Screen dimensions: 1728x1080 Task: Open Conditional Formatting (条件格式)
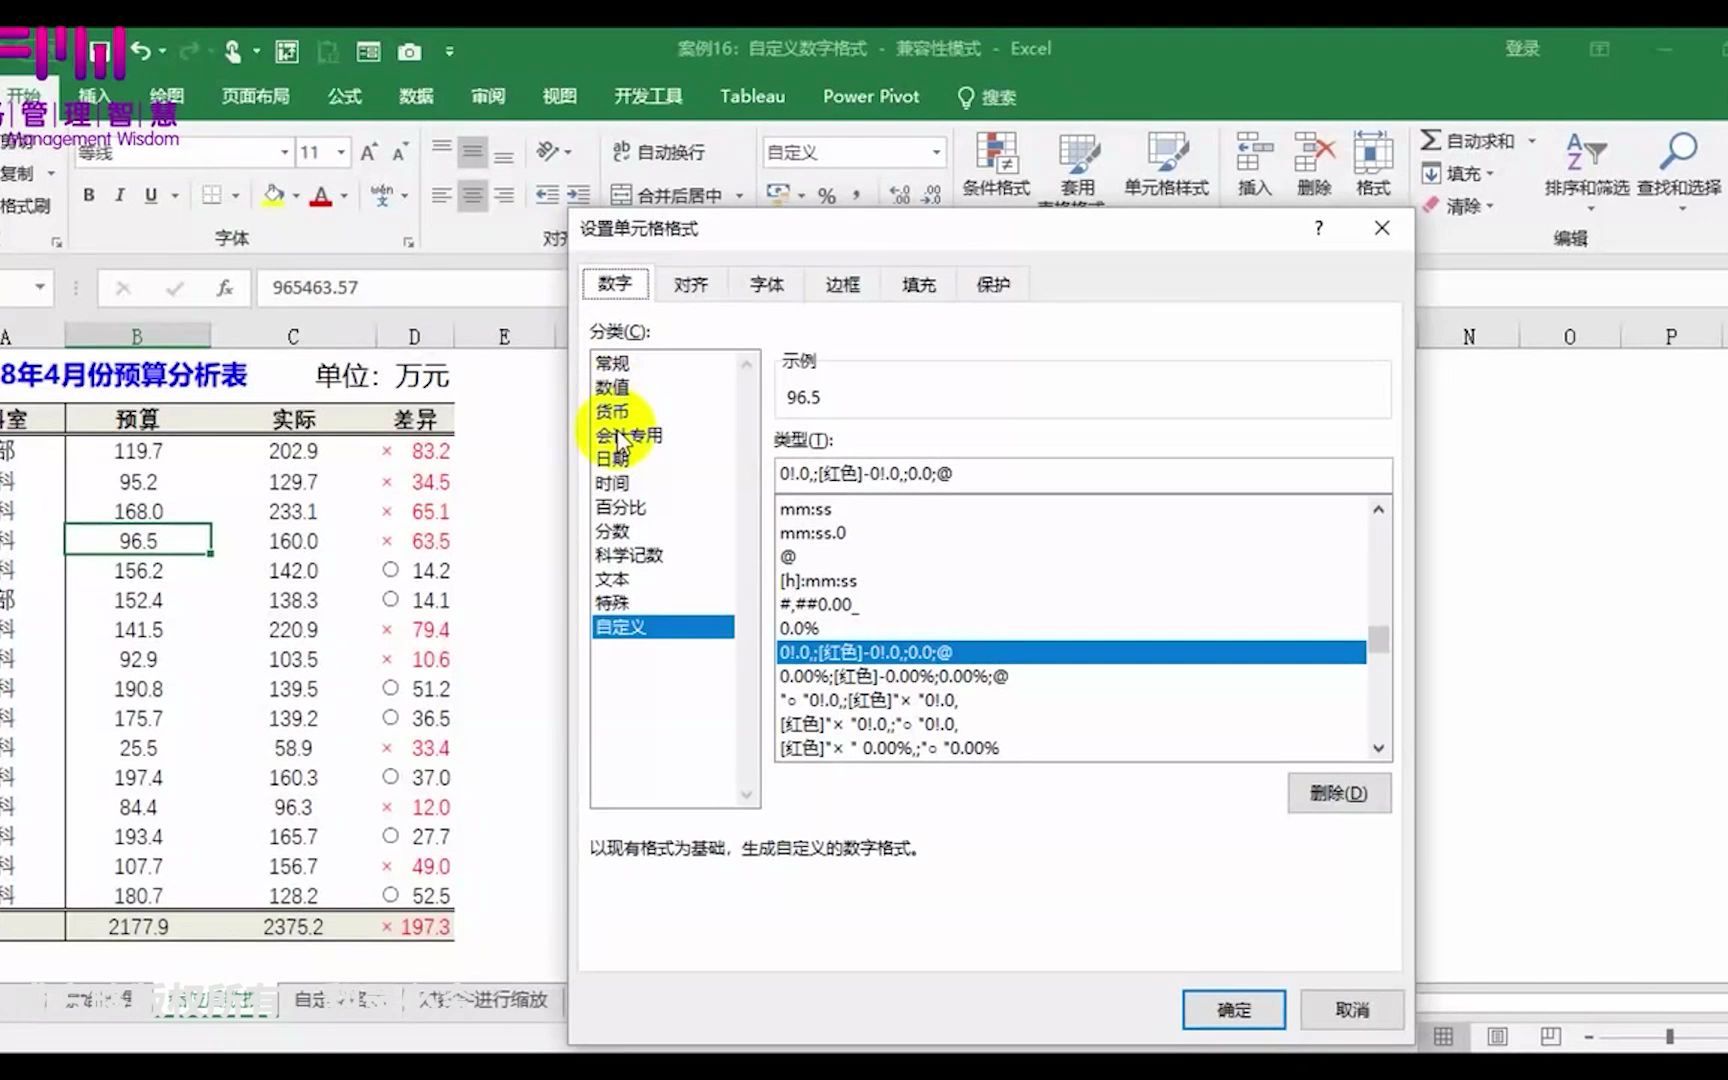pos(996,165)
